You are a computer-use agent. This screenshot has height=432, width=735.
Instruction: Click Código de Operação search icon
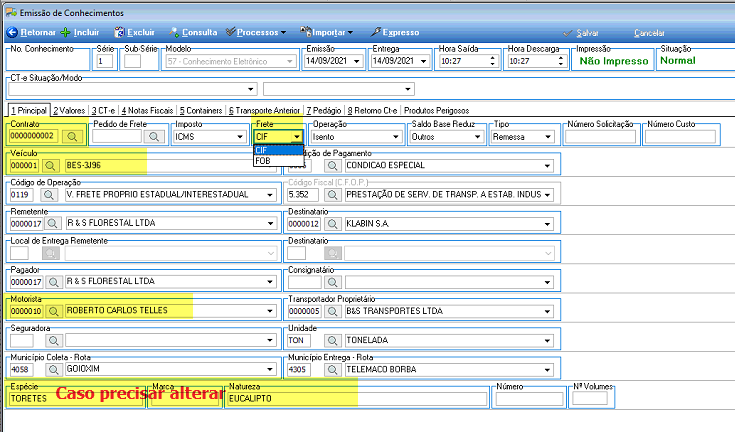click(48, 194)
